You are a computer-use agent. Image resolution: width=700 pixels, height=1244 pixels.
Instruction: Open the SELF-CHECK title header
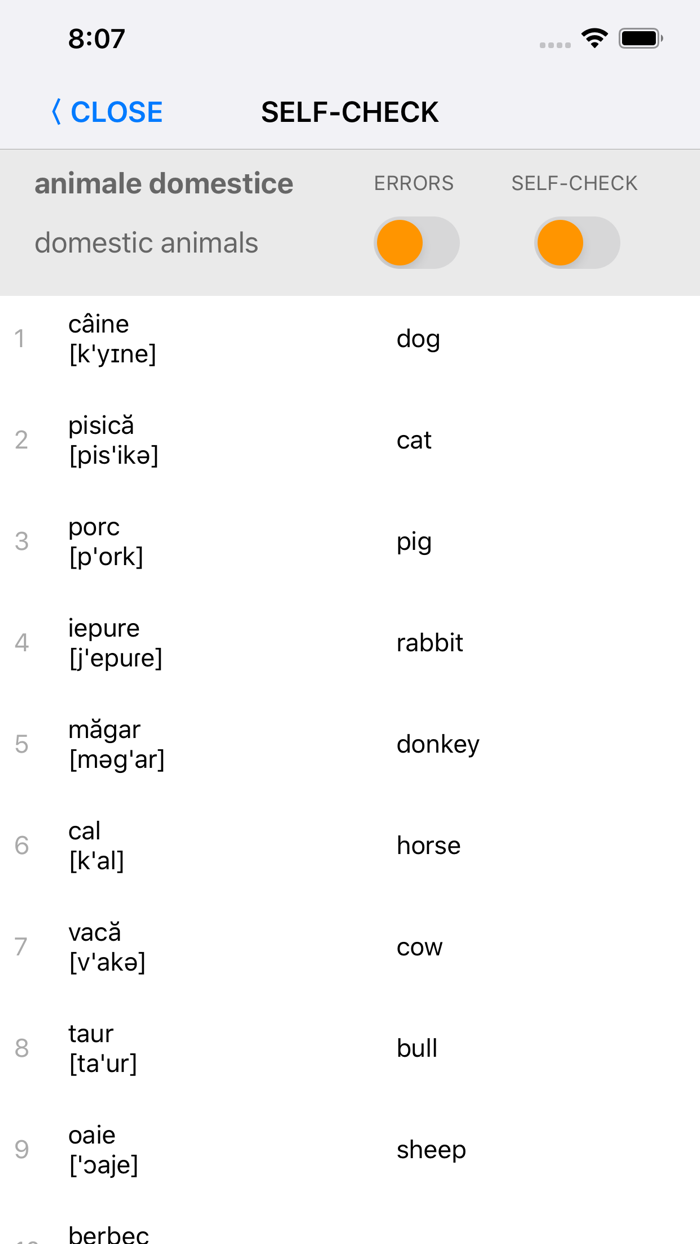point(350,112)
